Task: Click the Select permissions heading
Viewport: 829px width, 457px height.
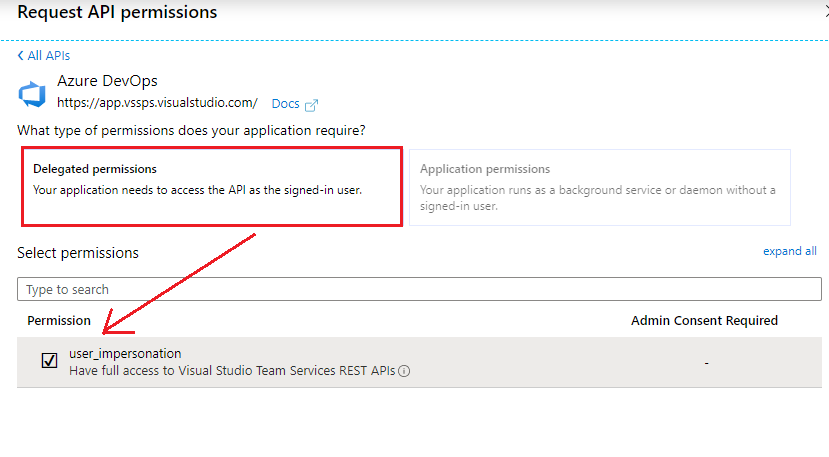Action: 78,253
